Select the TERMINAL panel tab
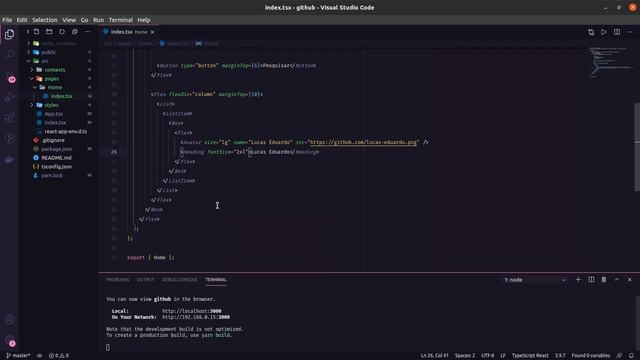 click(x=216, y=280)
